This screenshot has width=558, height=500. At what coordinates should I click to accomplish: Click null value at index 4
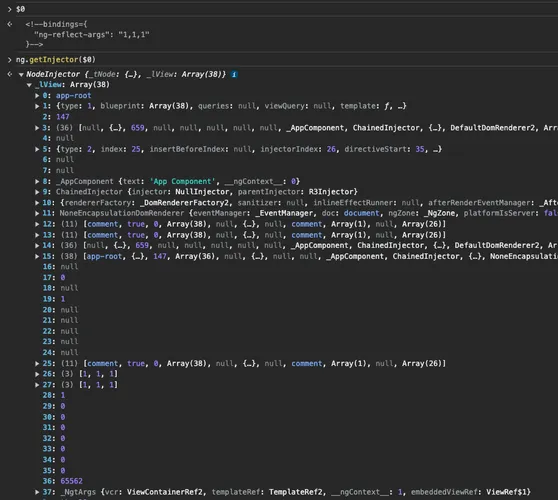(x=65, y=138)
